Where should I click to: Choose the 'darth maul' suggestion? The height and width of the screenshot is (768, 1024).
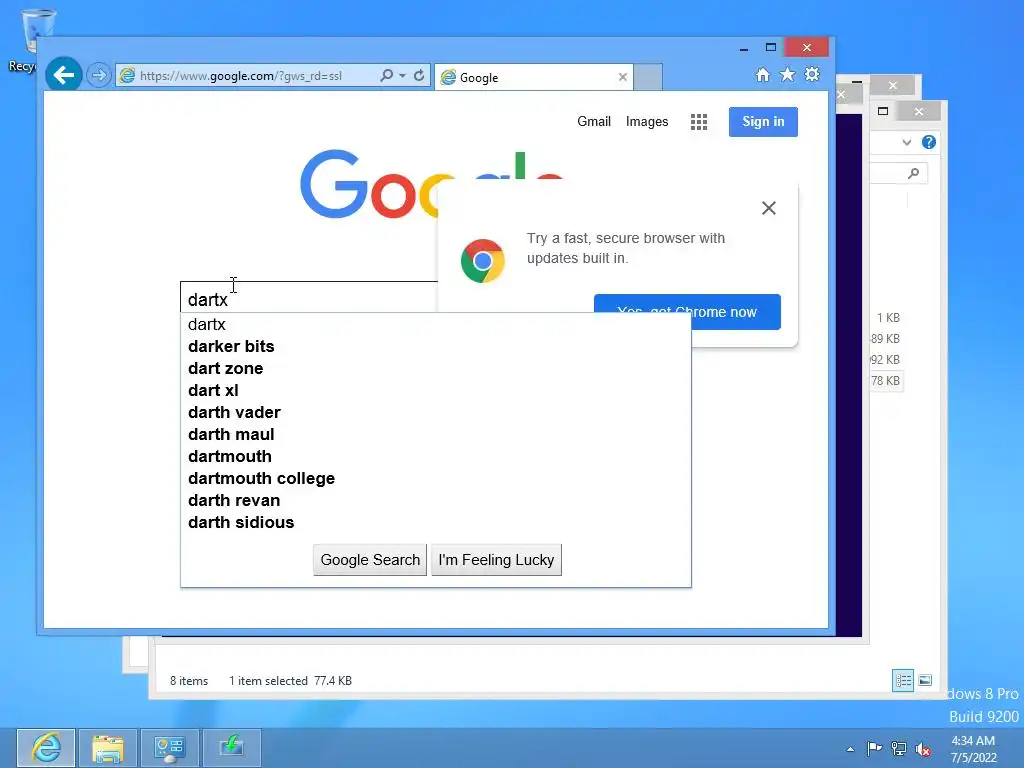(x=436, y=434)
